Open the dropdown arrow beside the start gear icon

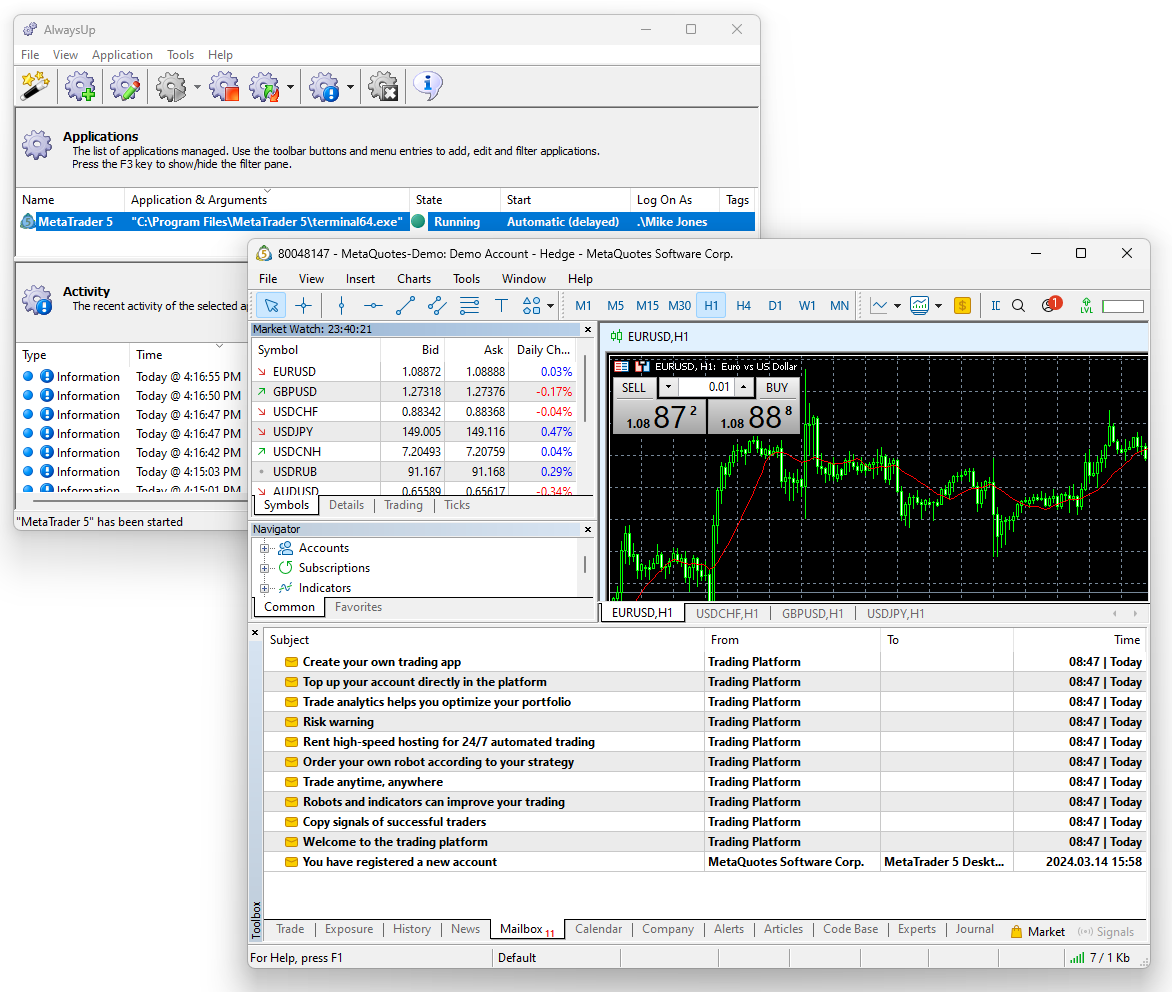(x=197, y=87)
